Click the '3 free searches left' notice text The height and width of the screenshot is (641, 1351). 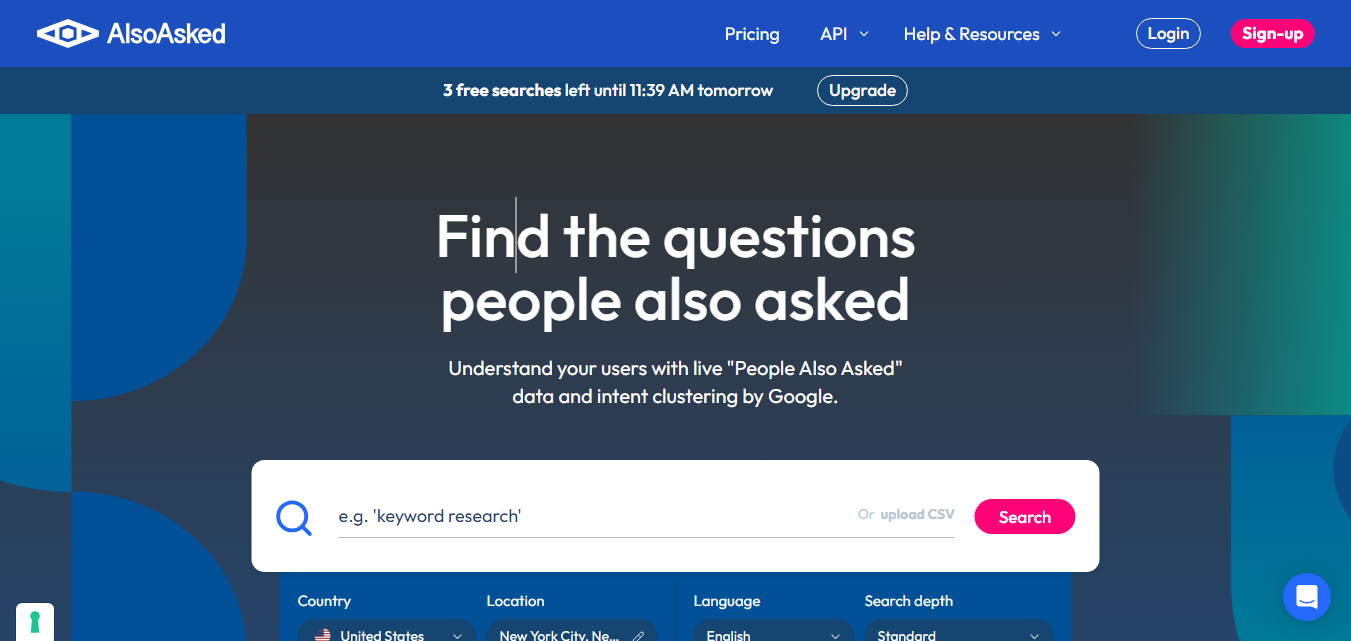pos(608,90)
